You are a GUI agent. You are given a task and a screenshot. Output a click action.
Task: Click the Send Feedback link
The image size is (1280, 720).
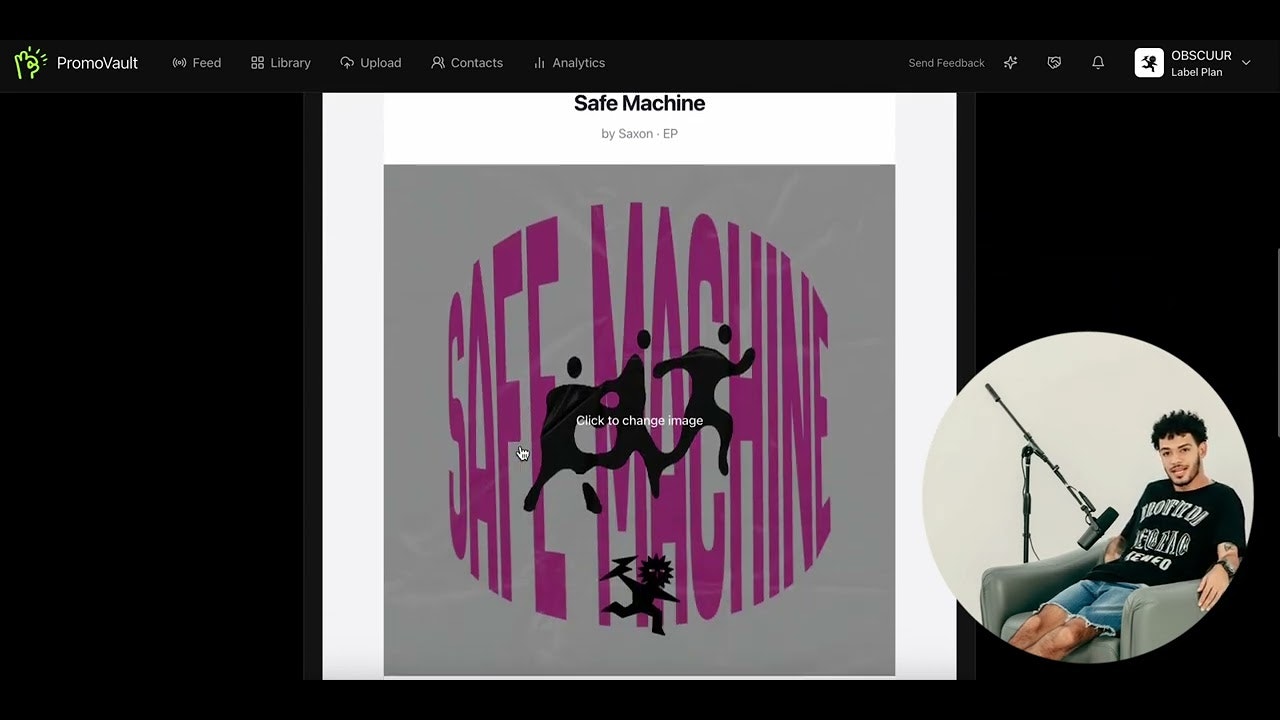[946, 63]
